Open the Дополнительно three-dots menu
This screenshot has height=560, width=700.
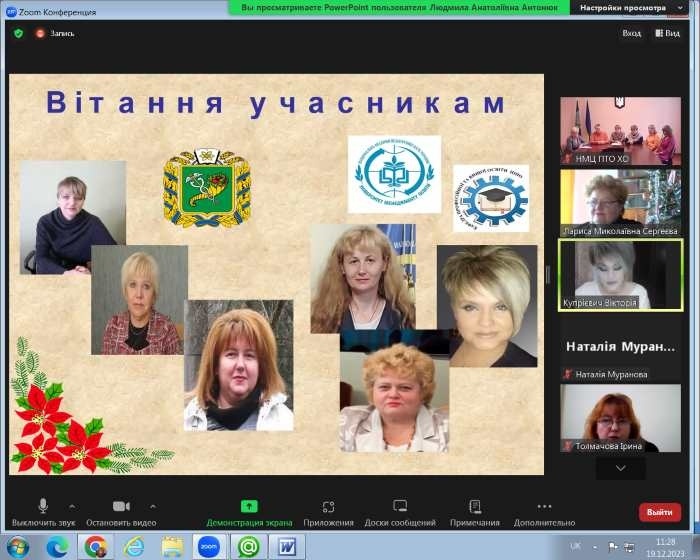point(544,506)
